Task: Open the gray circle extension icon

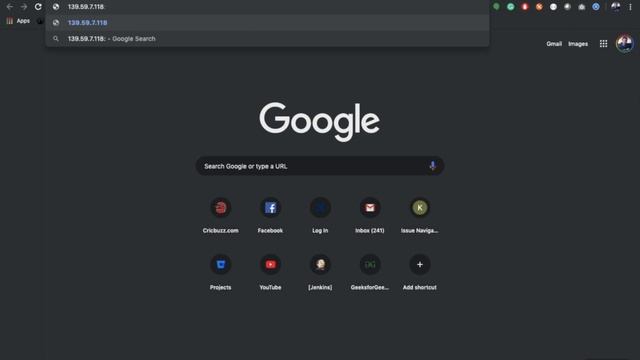Action: point(567,7)
